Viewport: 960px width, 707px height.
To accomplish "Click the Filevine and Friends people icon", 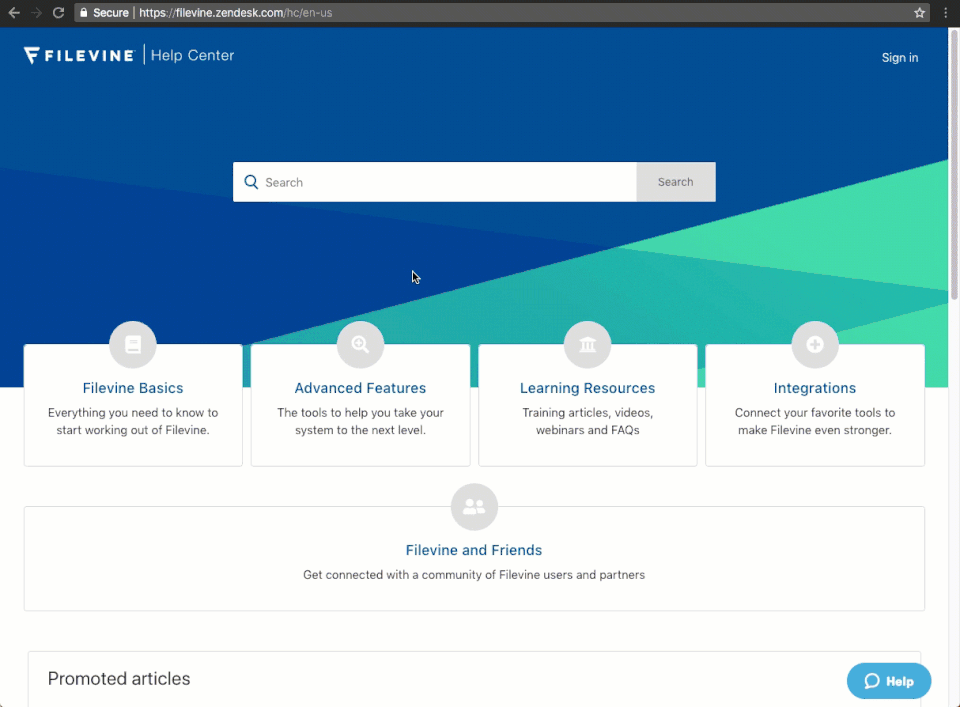I will (474, 507).
